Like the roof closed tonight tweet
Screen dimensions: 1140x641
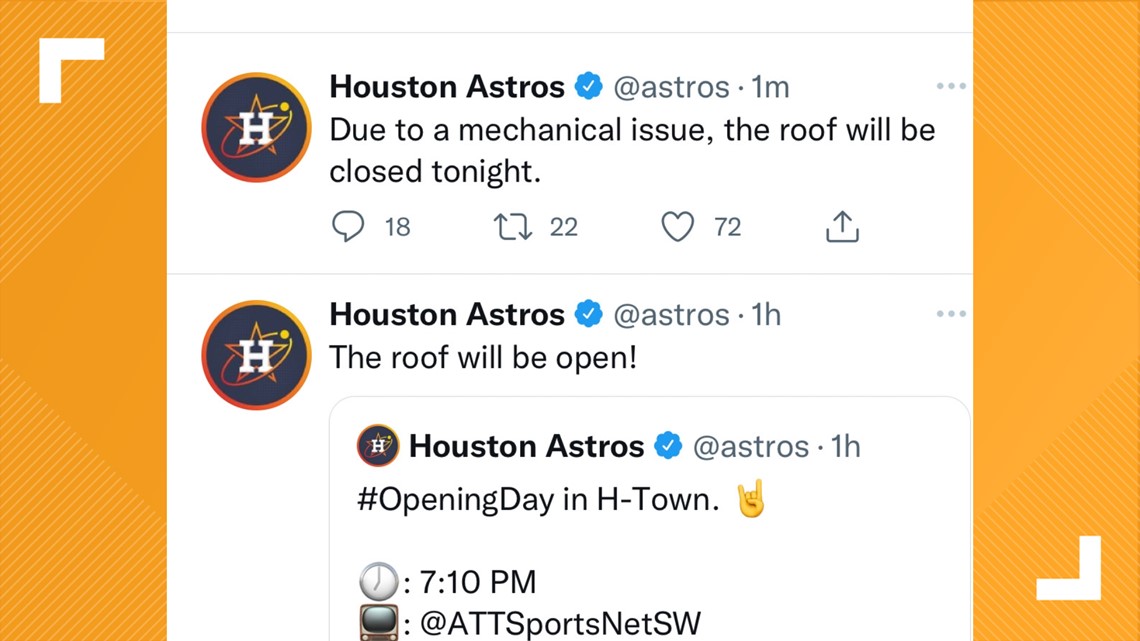pyautogui.click(x=677, y=227)
